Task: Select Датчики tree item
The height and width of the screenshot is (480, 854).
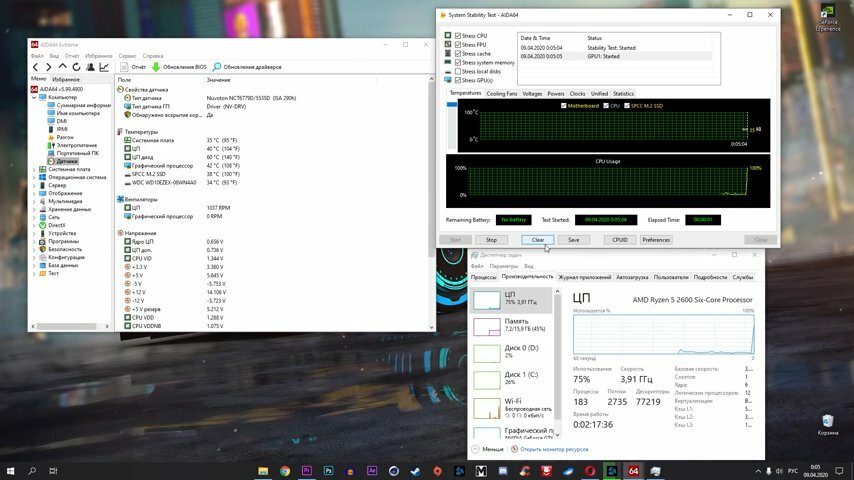Action: (x=63, y=161)
